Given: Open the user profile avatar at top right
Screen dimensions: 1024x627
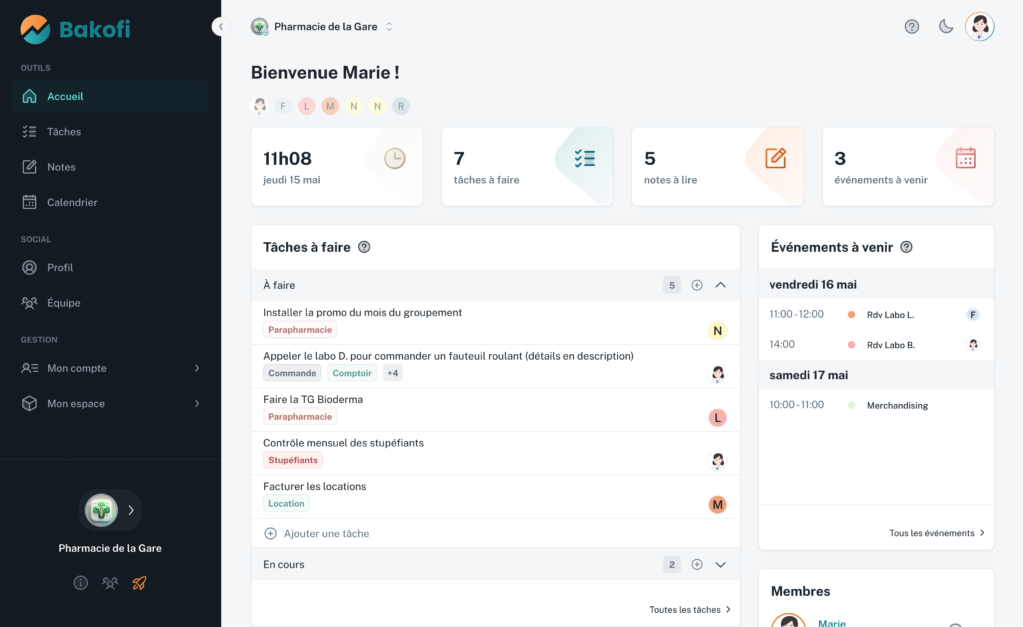Looking at the screenshot, I should (979, 27).
